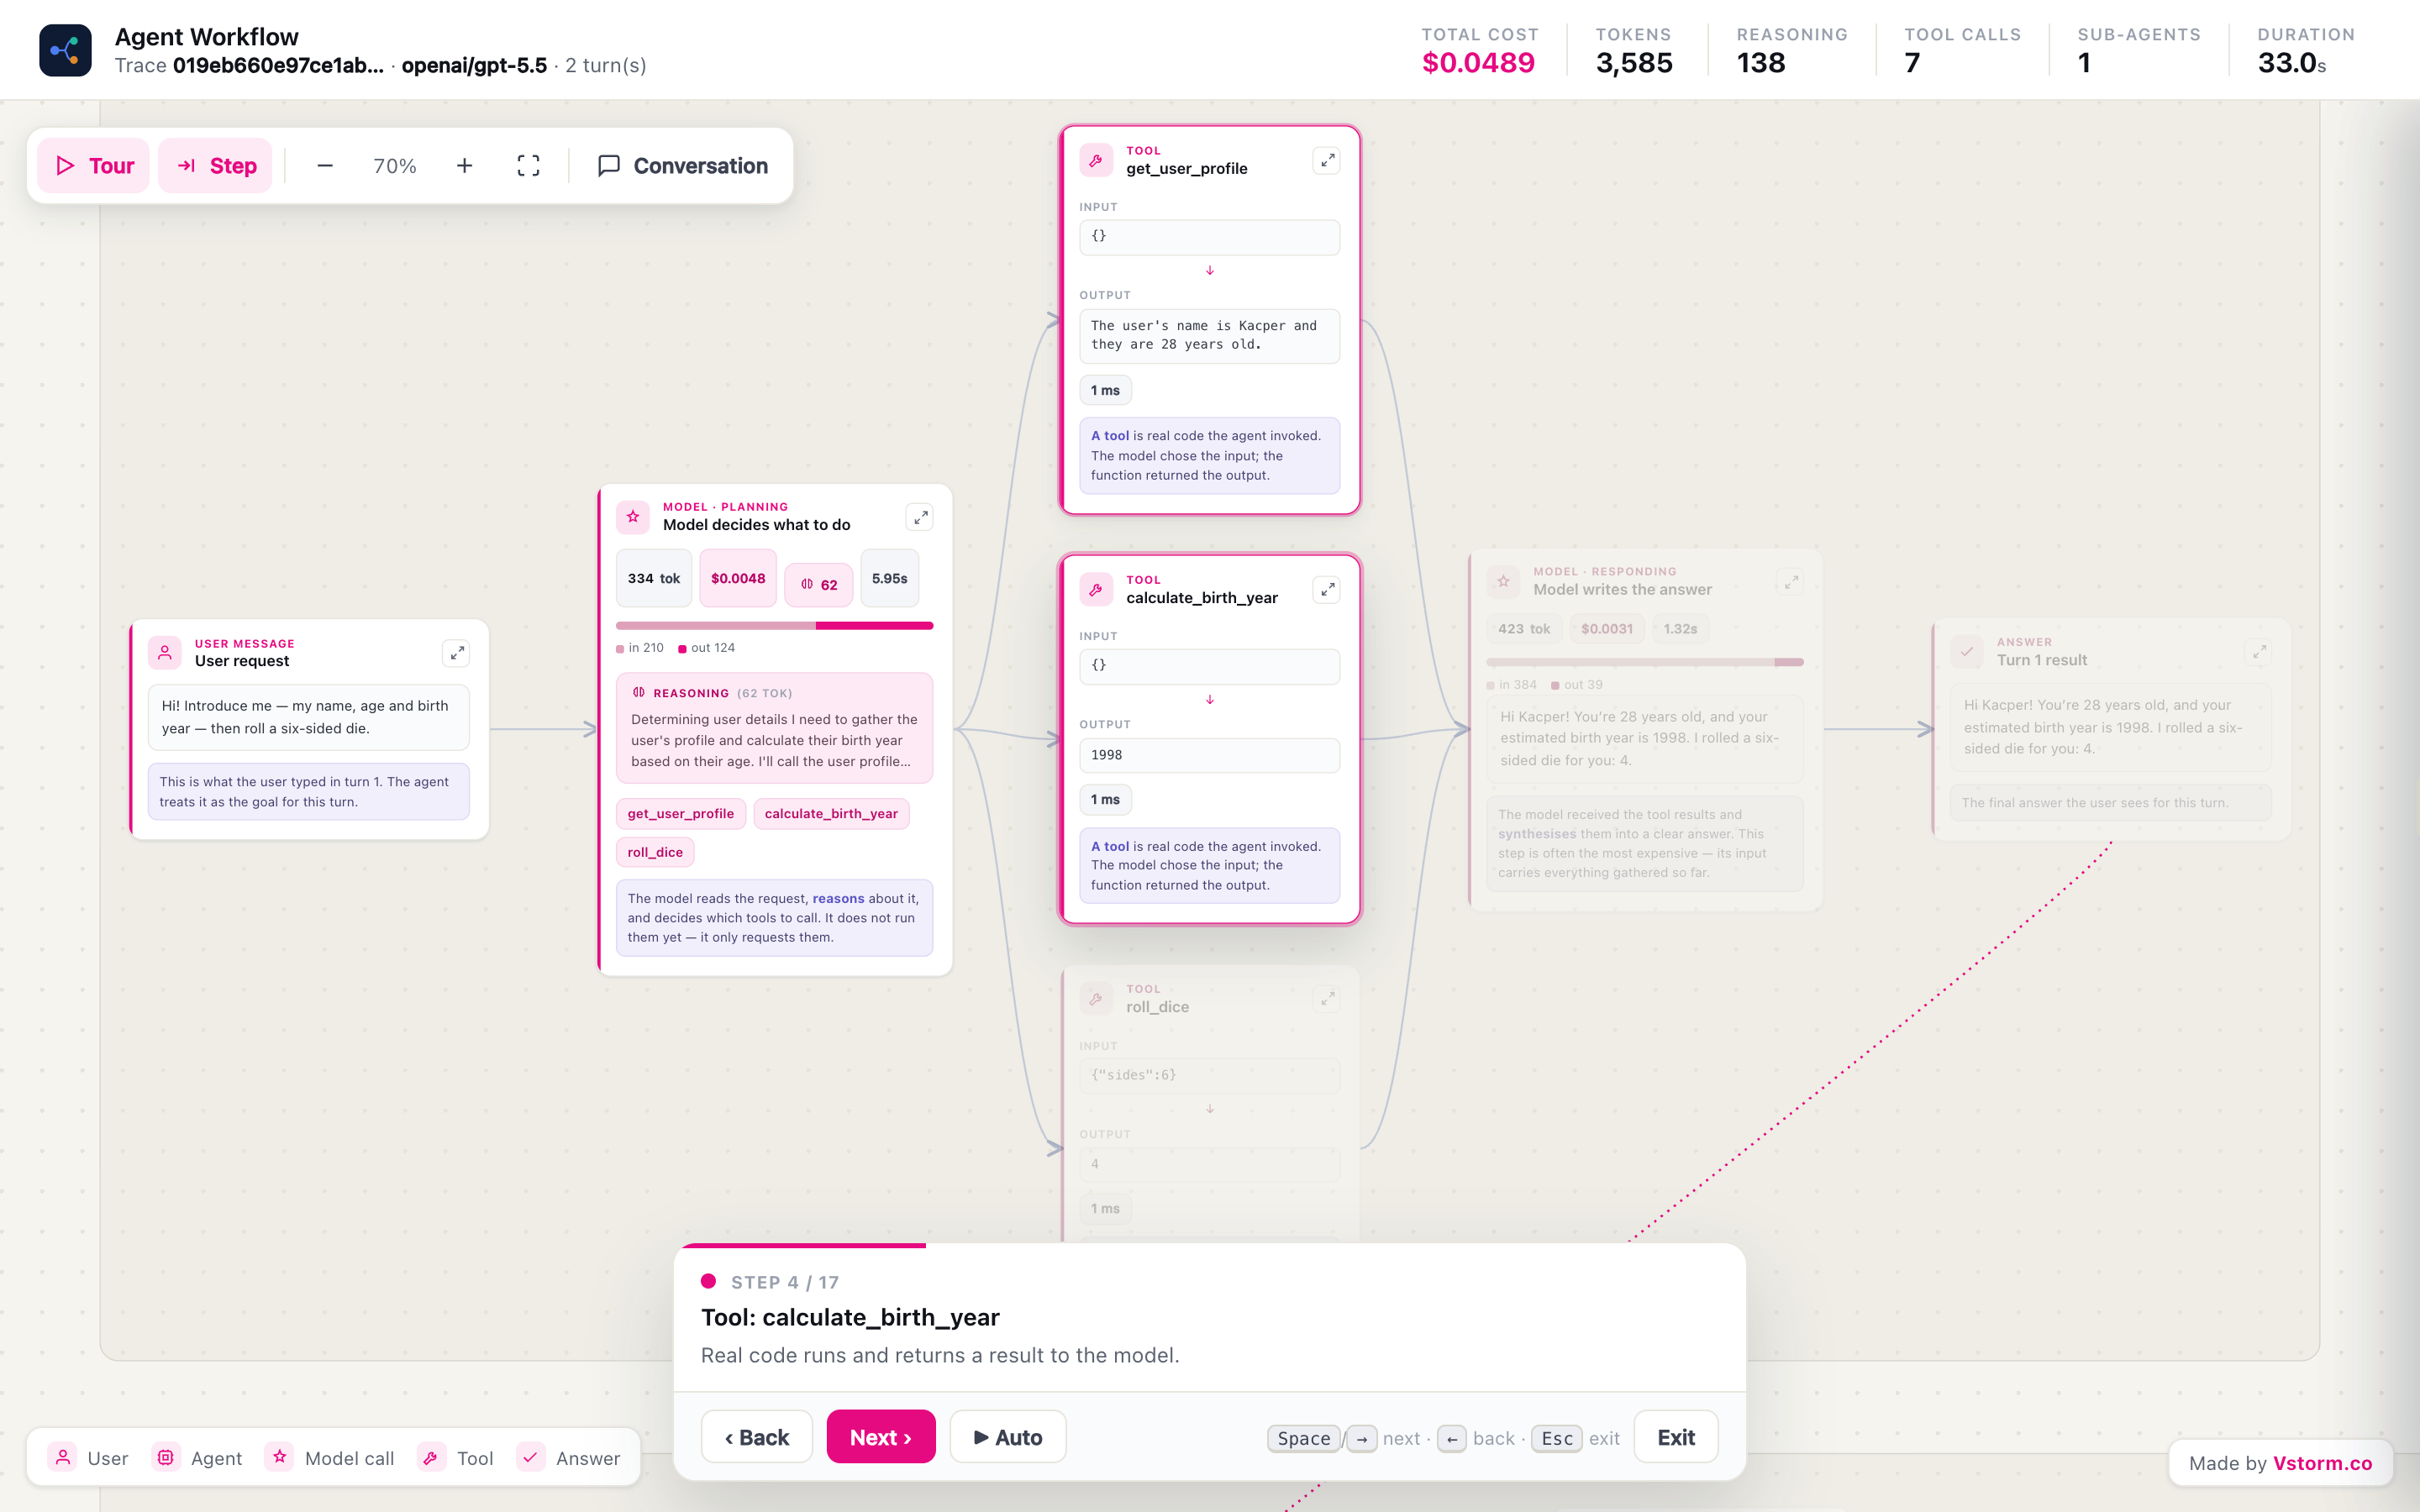Start the Tour playback

coord(94,166)
